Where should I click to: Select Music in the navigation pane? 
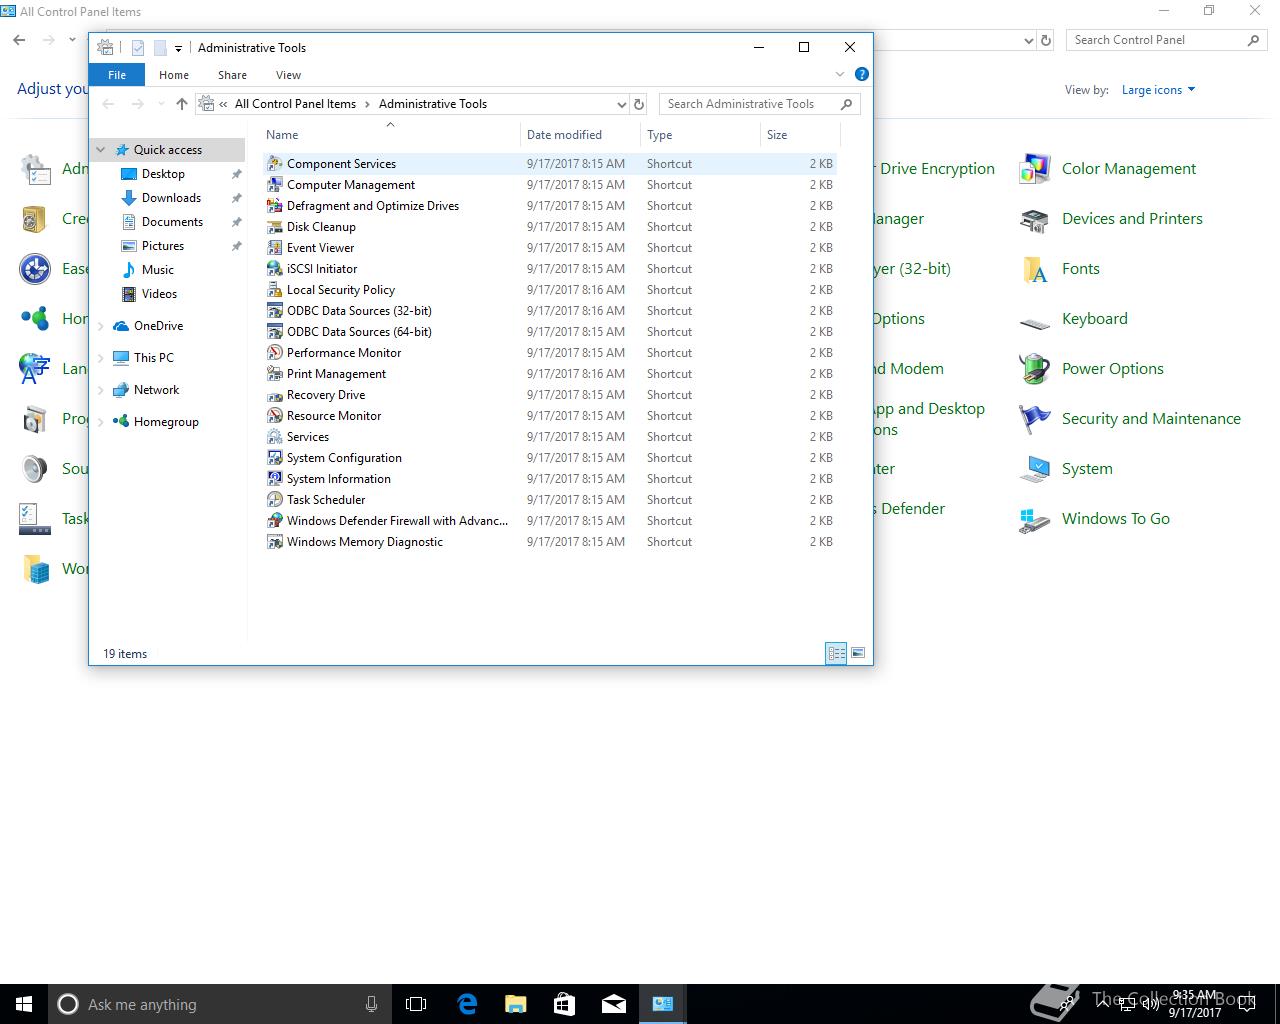click(158, 270)
